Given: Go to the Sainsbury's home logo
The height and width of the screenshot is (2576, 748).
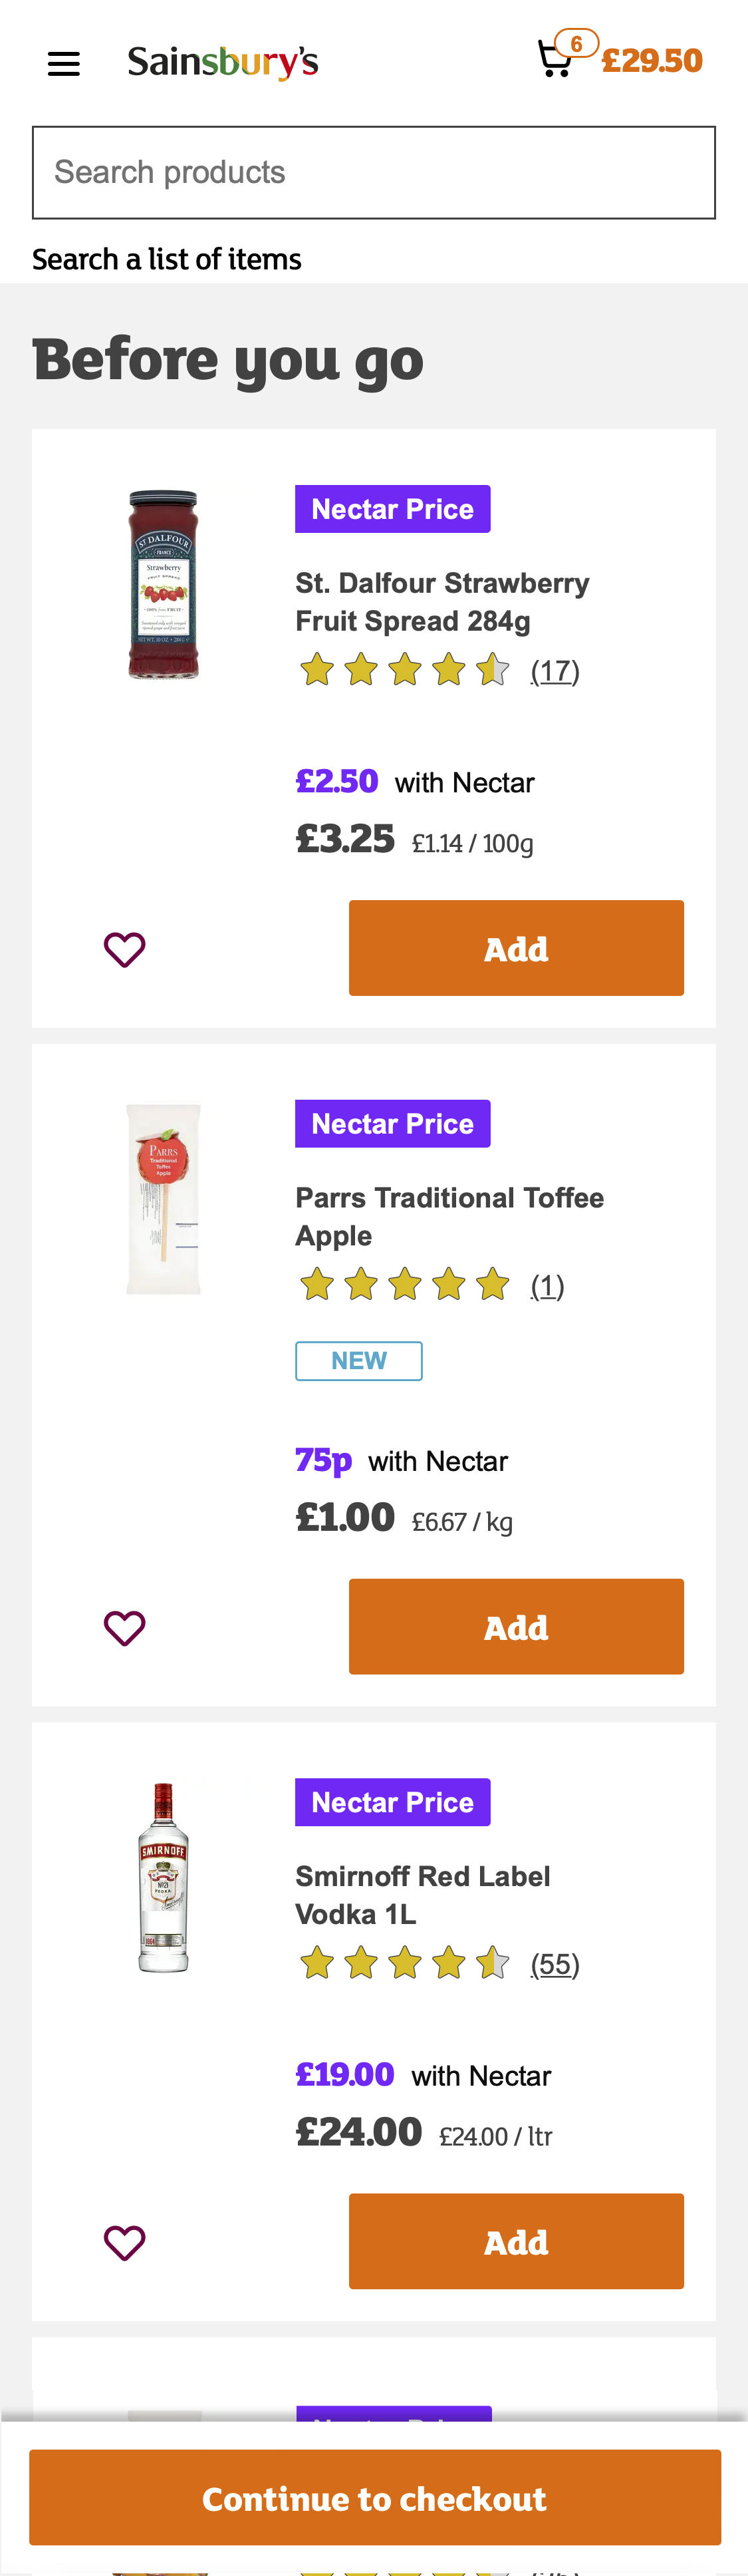Looking at the screenshot, I should coord(223,62).
